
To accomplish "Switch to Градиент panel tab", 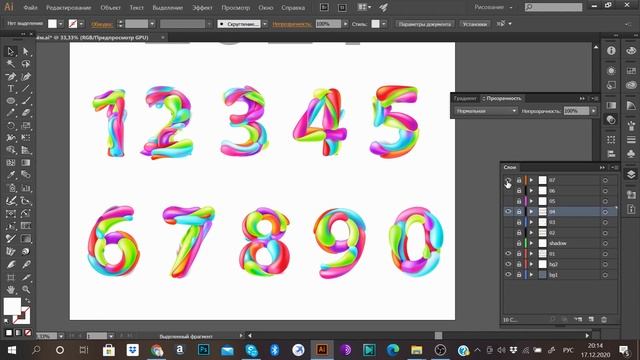I will 465,98.
